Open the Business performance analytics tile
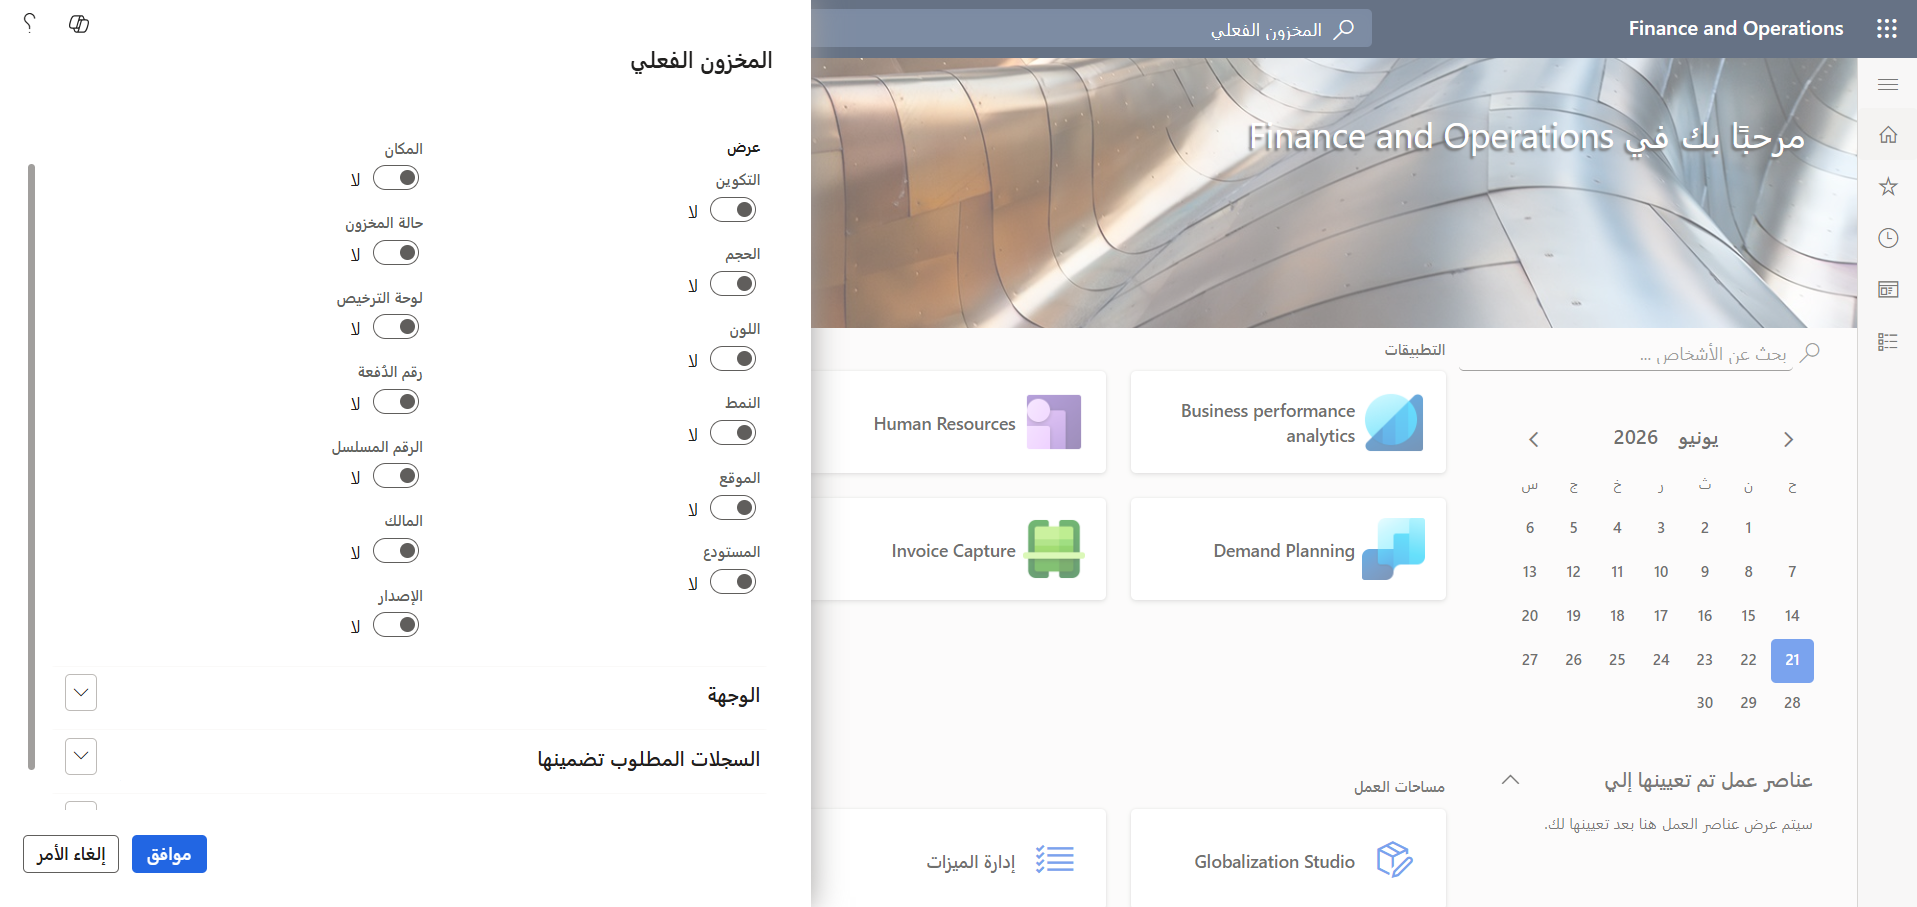Viewport: 1917px width, 907px height. click(x=1288, y=422)
